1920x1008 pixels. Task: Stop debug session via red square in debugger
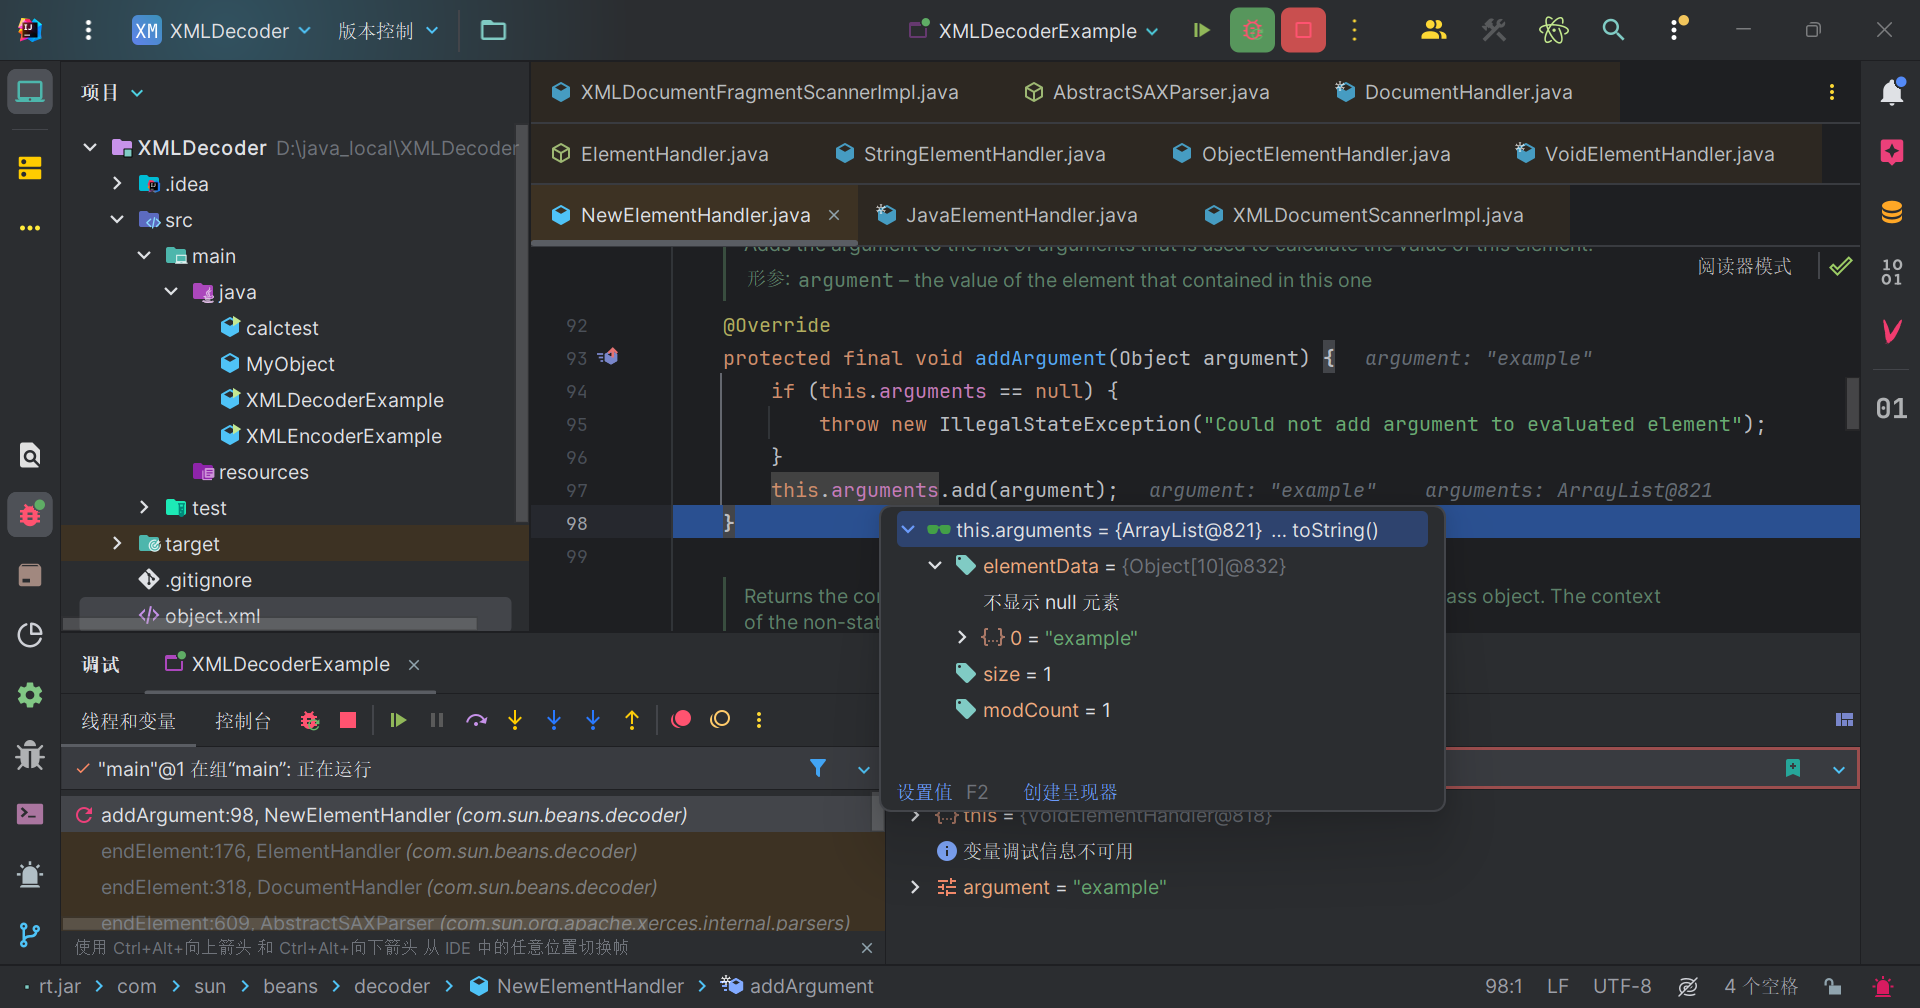point(348,720)
